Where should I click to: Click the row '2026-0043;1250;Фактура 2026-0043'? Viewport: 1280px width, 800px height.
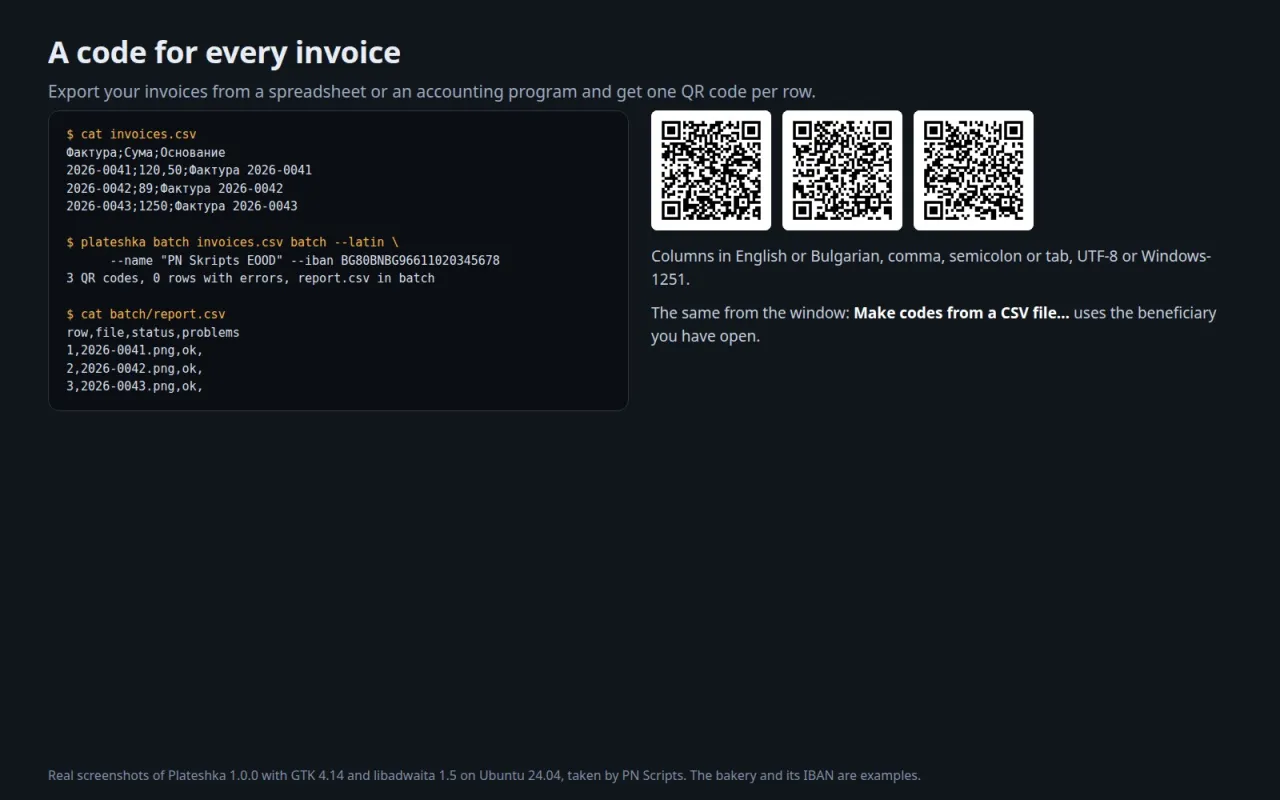(x=182, y=206)
